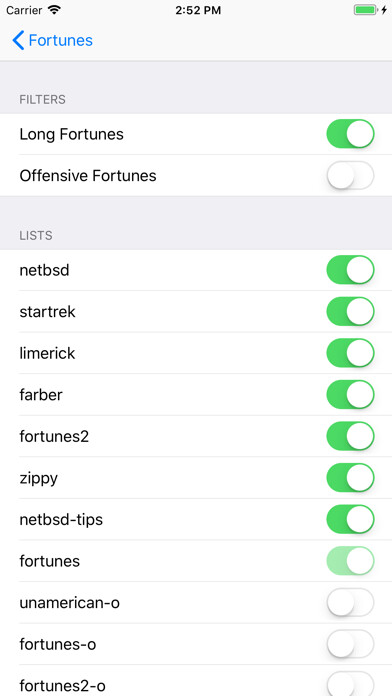Tap the clock in status bar

point(198,10)
